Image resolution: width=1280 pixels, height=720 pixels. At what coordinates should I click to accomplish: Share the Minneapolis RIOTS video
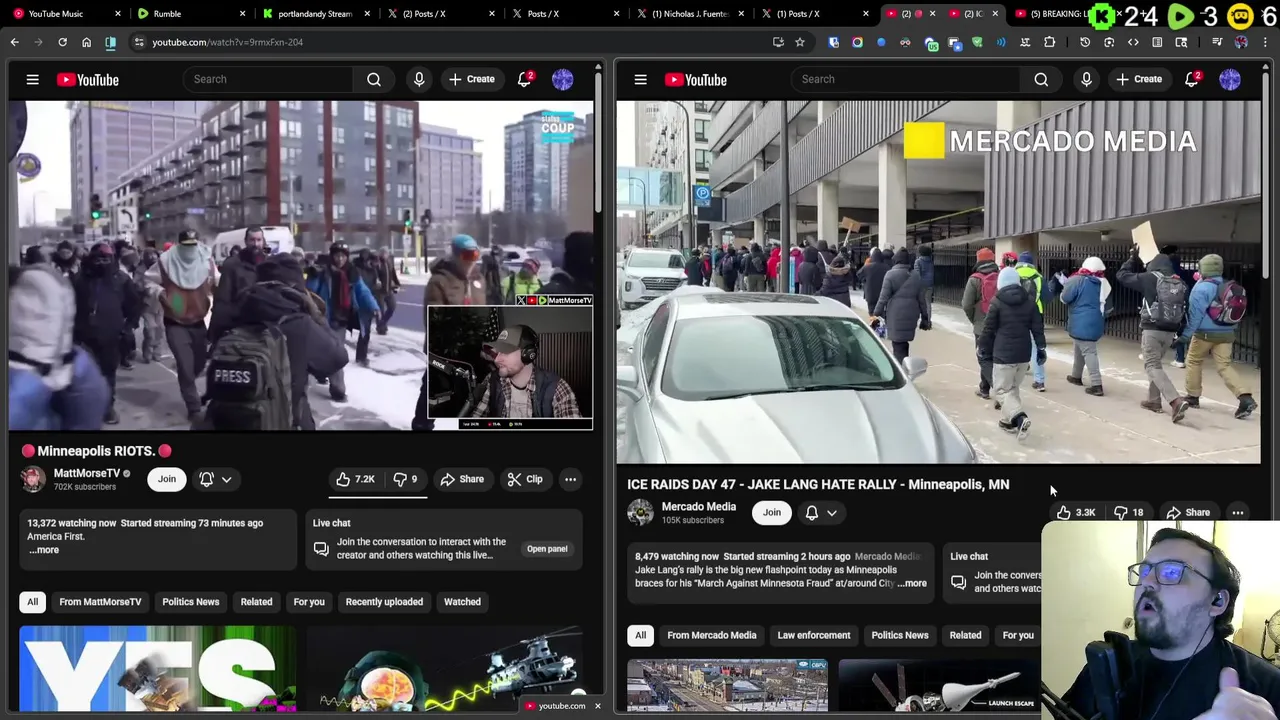(x=462, y=479)
